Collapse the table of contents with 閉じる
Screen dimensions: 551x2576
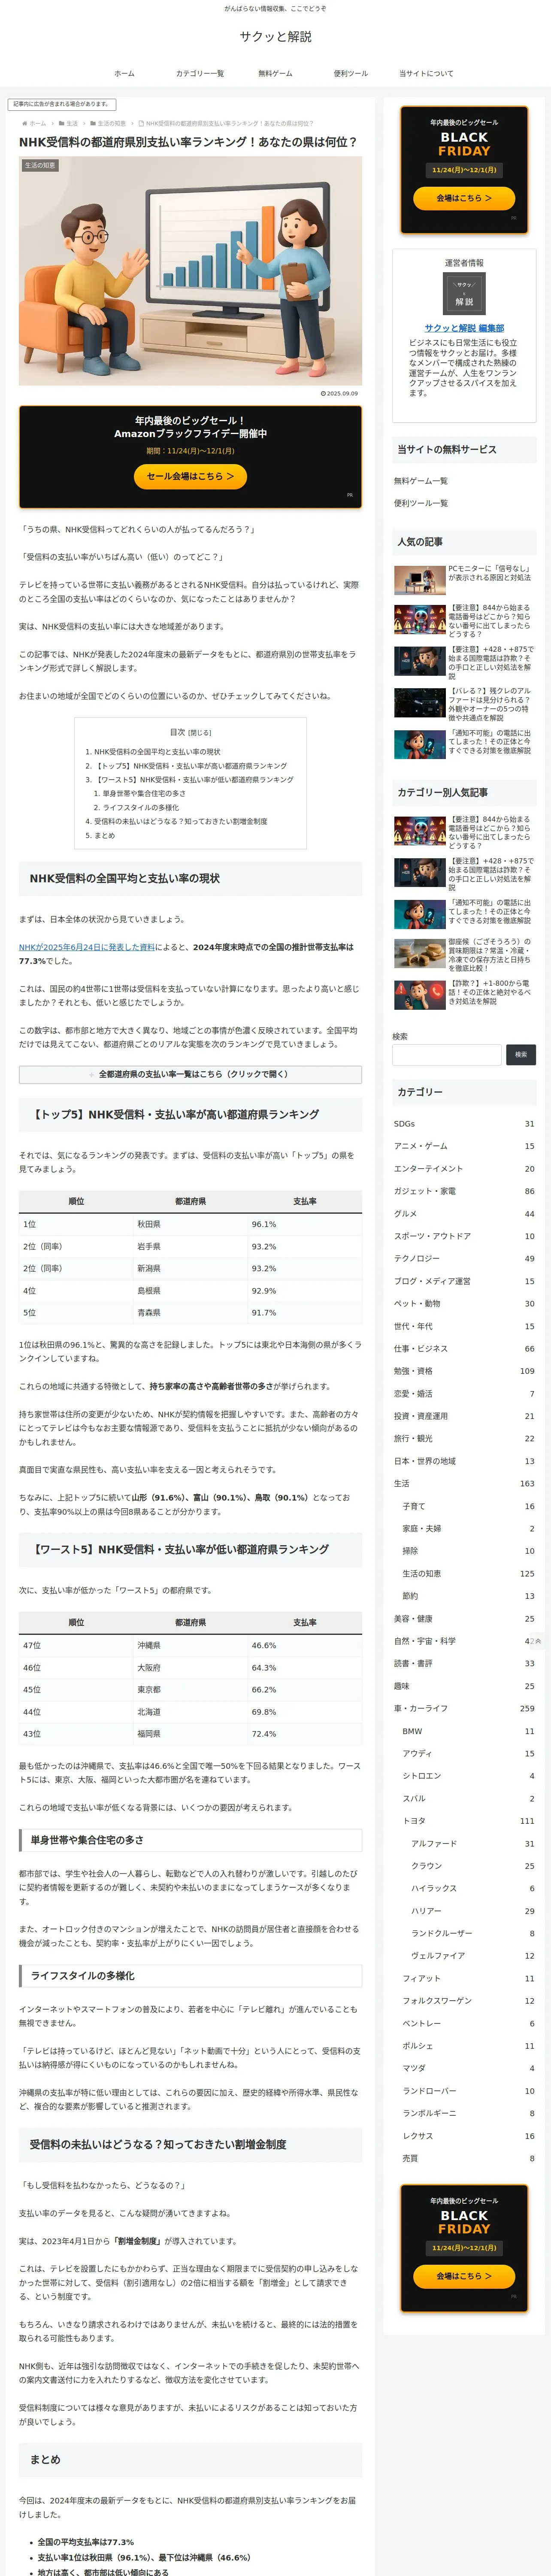200,732
